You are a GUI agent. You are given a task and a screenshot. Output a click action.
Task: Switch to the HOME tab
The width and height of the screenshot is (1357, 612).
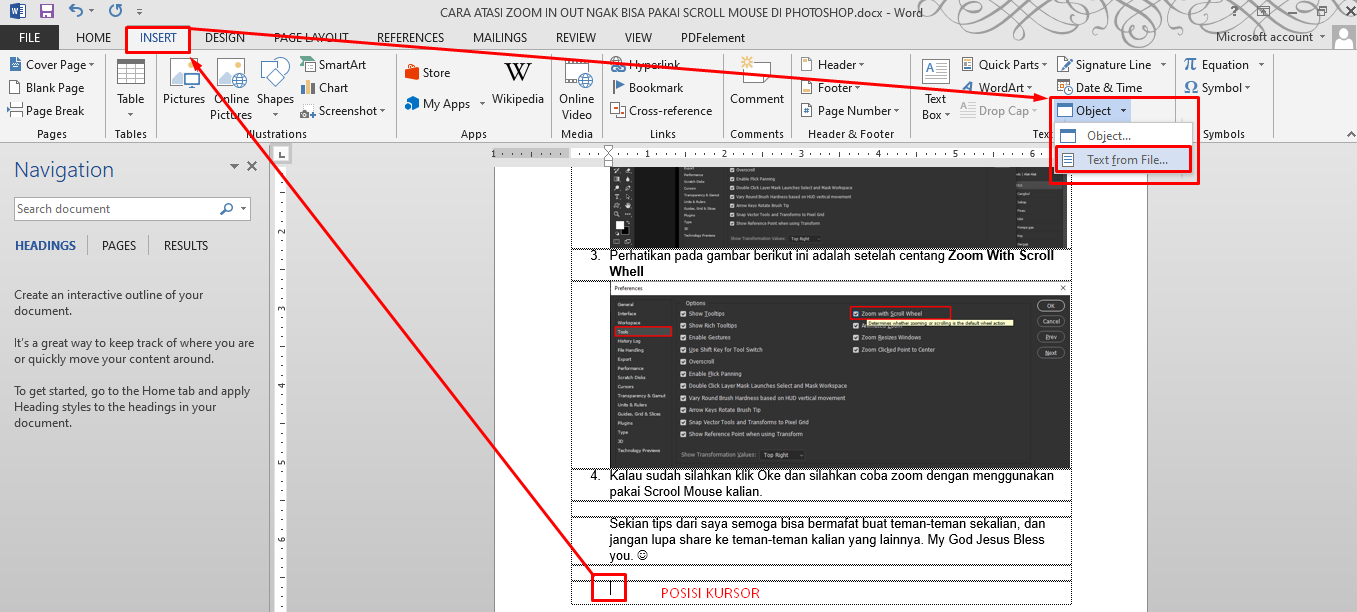click(x=93, y=38)
